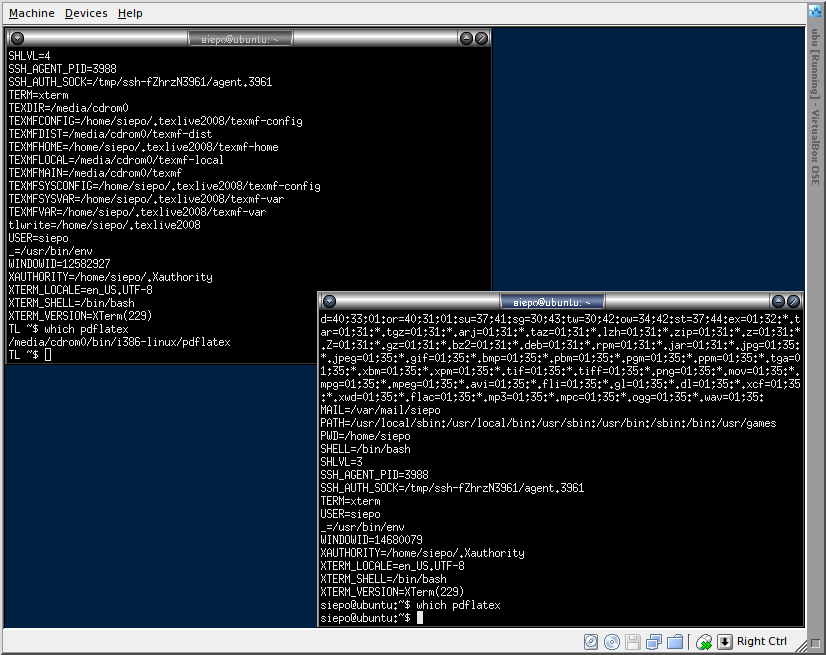
Task: Click the slashed-circle button on bottom-right terminal
Action: [x=793, y=301]
